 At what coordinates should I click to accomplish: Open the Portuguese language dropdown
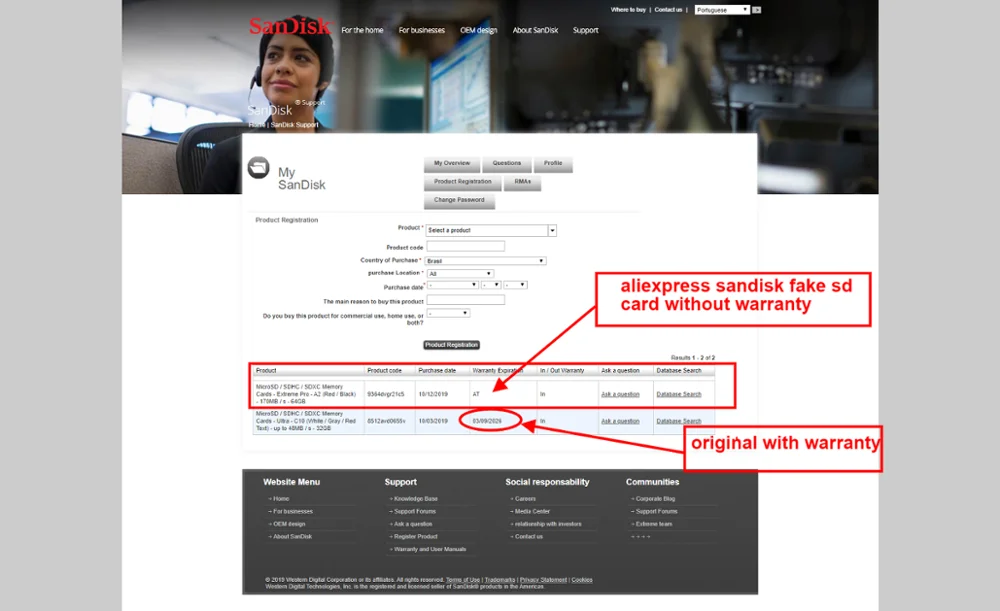722,10
